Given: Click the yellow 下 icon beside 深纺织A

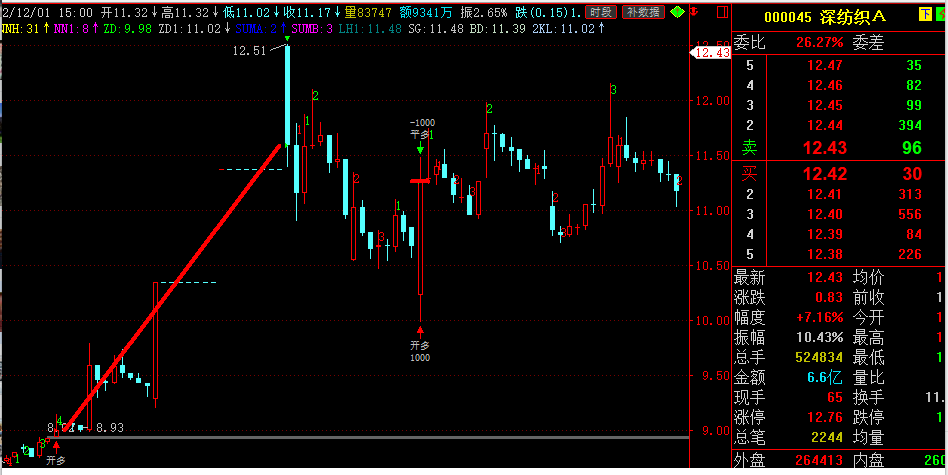Looking at the screenshot, I should pyautogui.click(x=925, y=15).
